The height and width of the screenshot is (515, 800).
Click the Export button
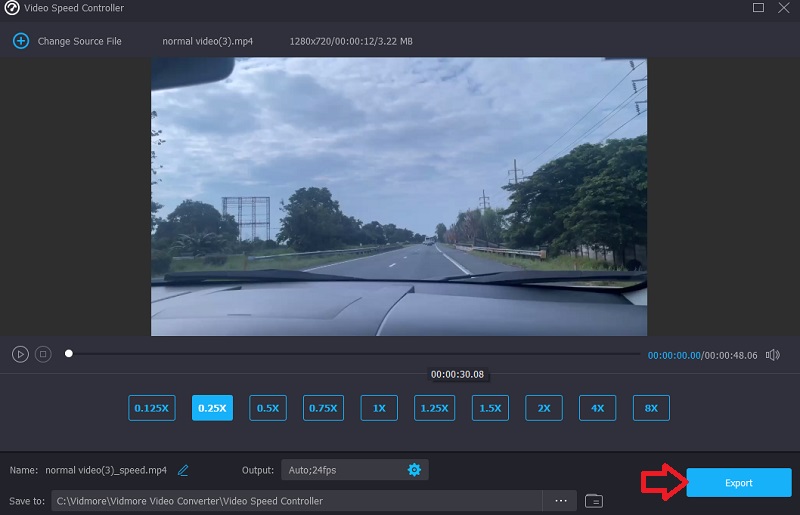click(738, 483)
